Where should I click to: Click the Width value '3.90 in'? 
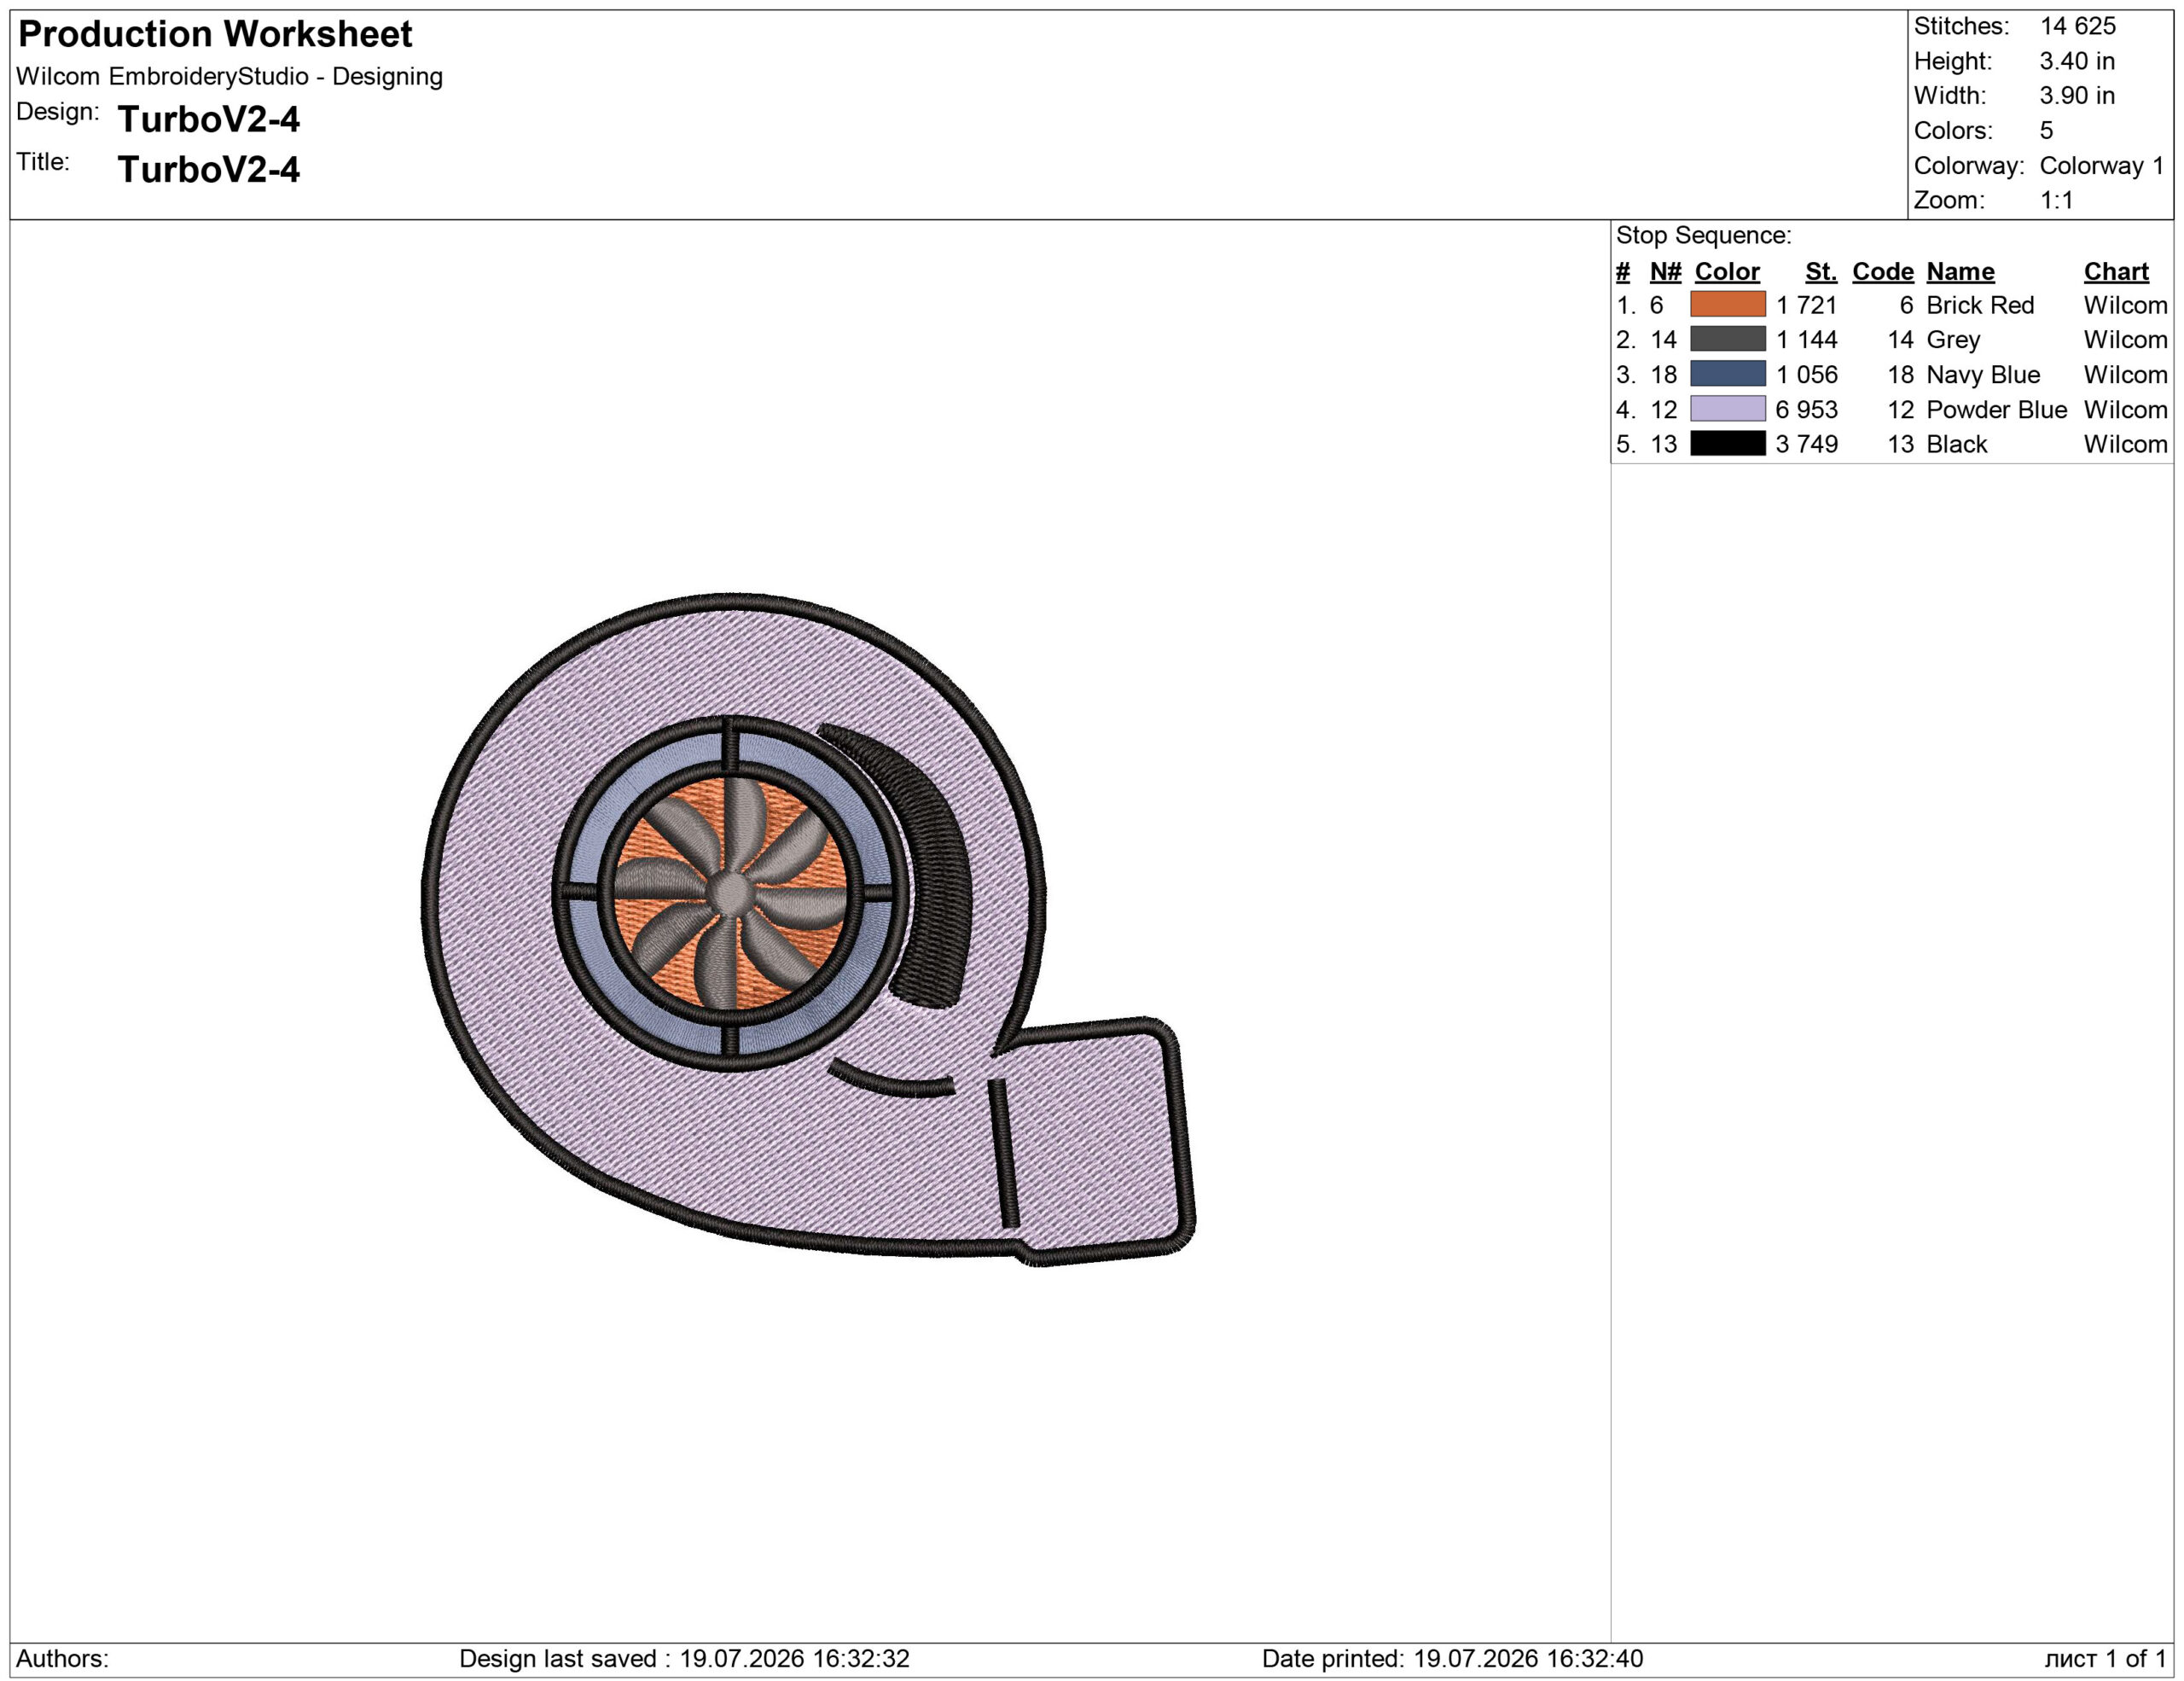(2077, 96)
